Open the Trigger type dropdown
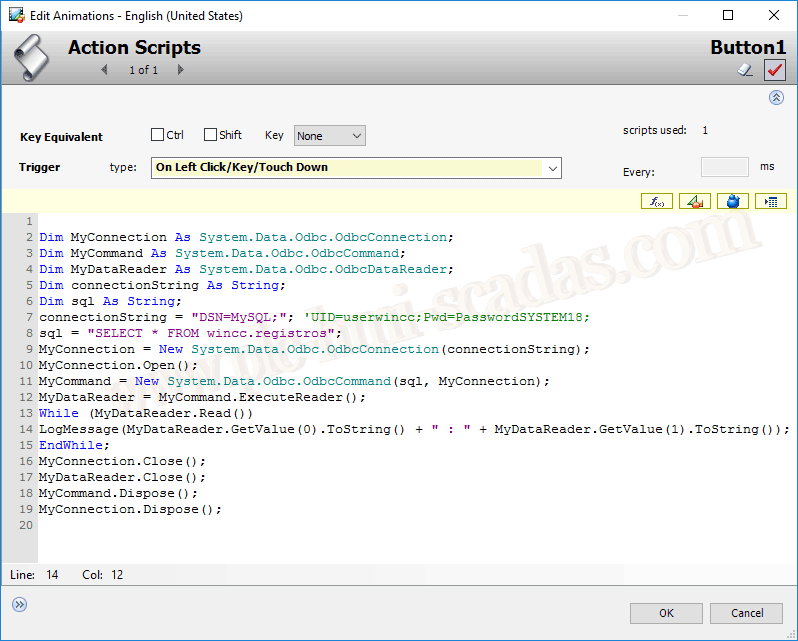 [356, 168]
